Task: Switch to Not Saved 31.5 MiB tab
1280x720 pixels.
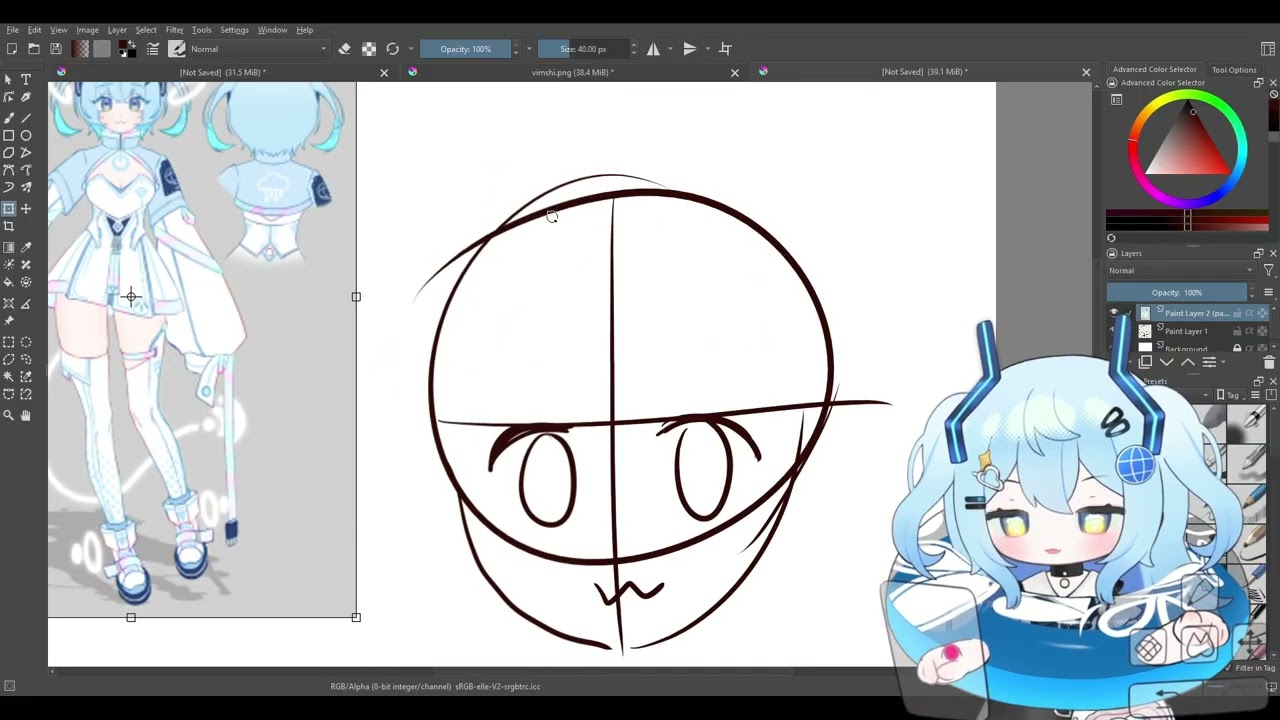Action: tap(222, 72)
